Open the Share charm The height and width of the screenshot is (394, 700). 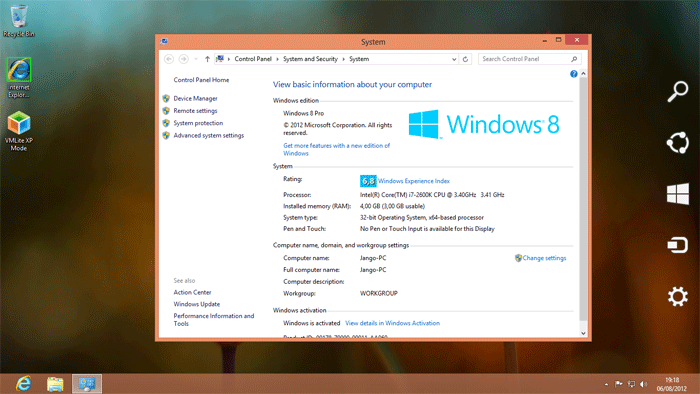point(677,143)
